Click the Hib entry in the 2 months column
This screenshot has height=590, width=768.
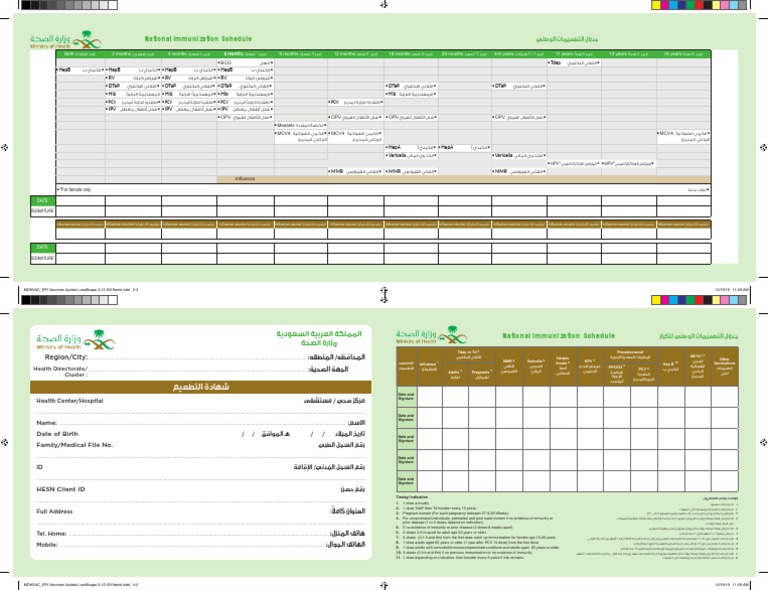click(x=133, y=94)
